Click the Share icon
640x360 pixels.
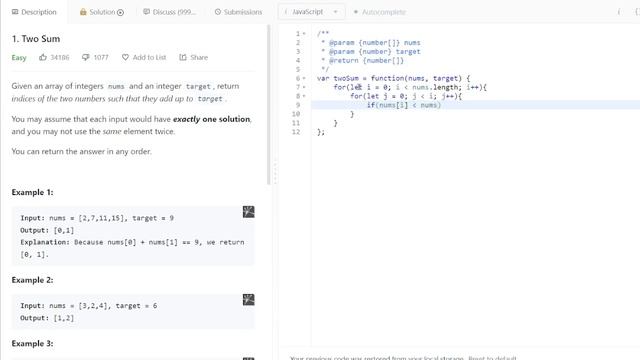(183, 57)
